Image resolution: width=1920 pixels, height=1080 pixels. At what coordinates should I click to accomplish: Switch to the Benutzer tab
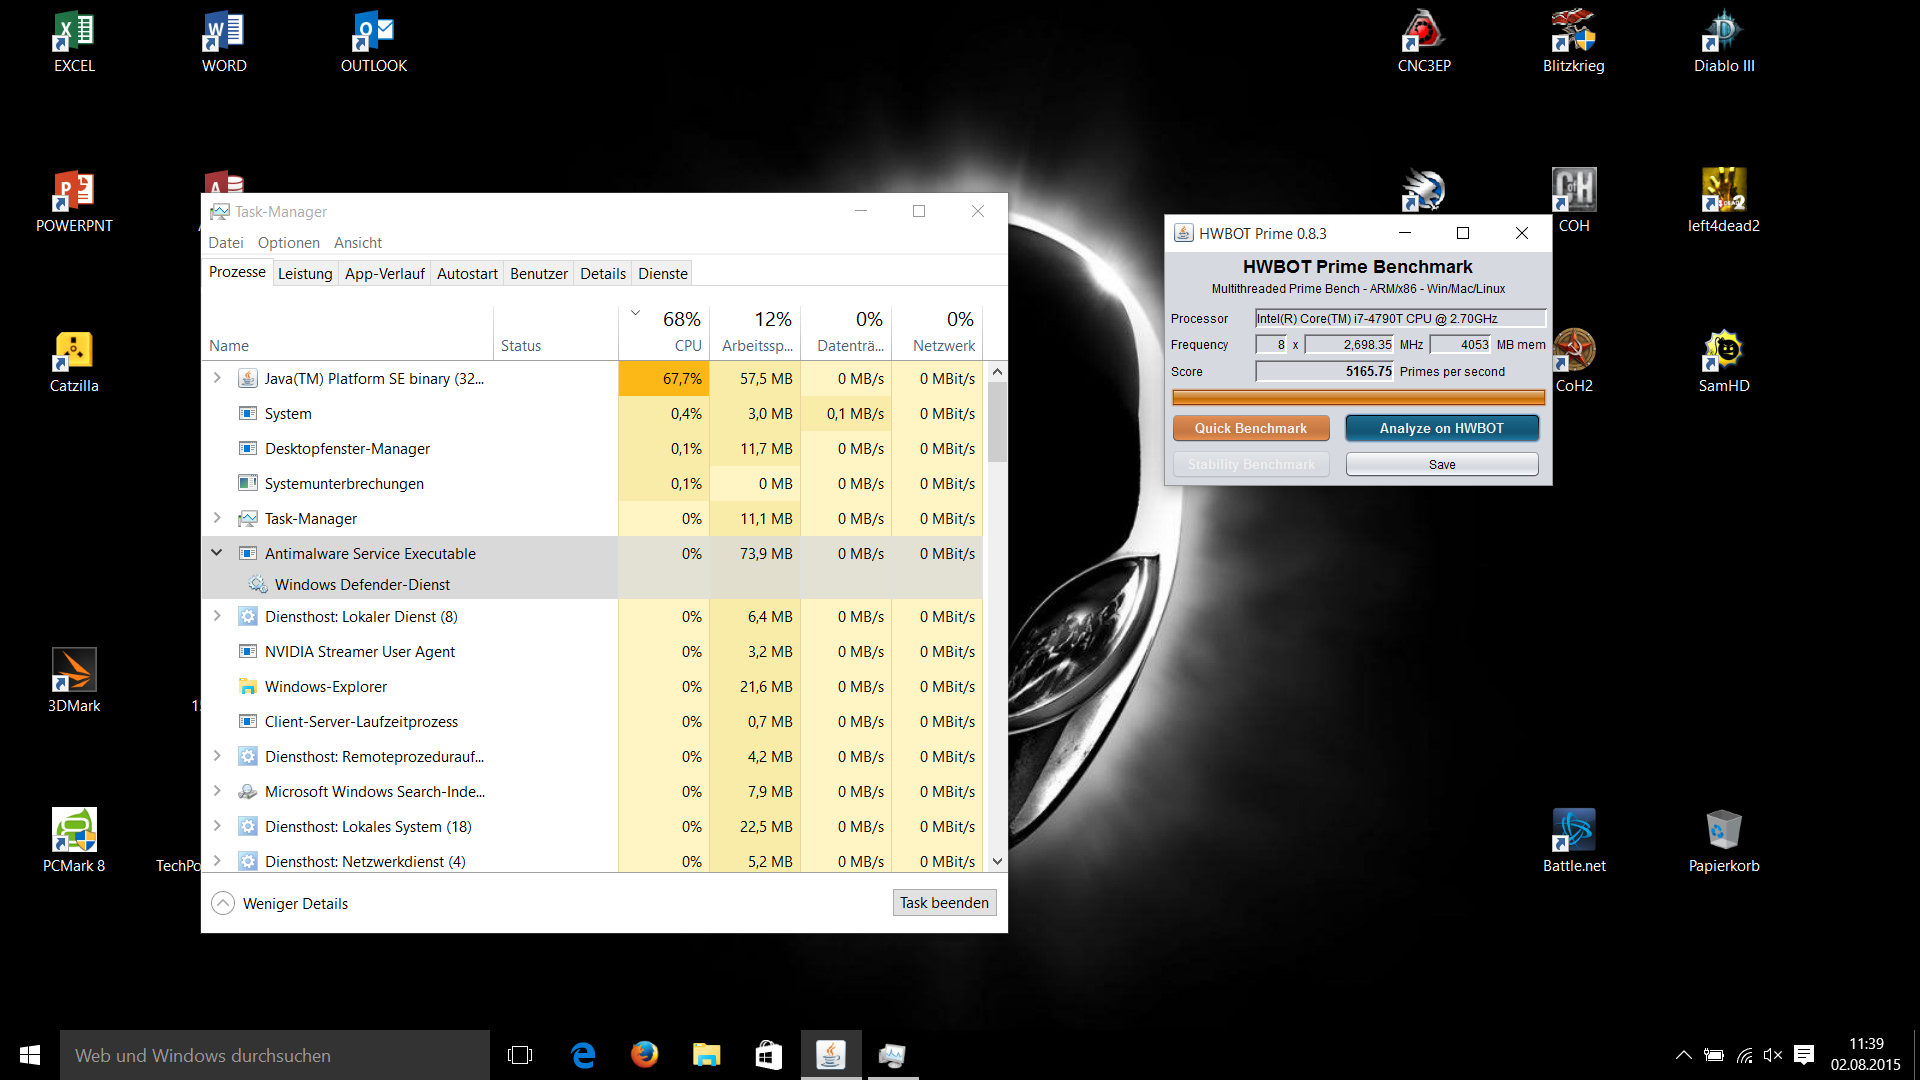pyautogui.click(x=538, y=274)
